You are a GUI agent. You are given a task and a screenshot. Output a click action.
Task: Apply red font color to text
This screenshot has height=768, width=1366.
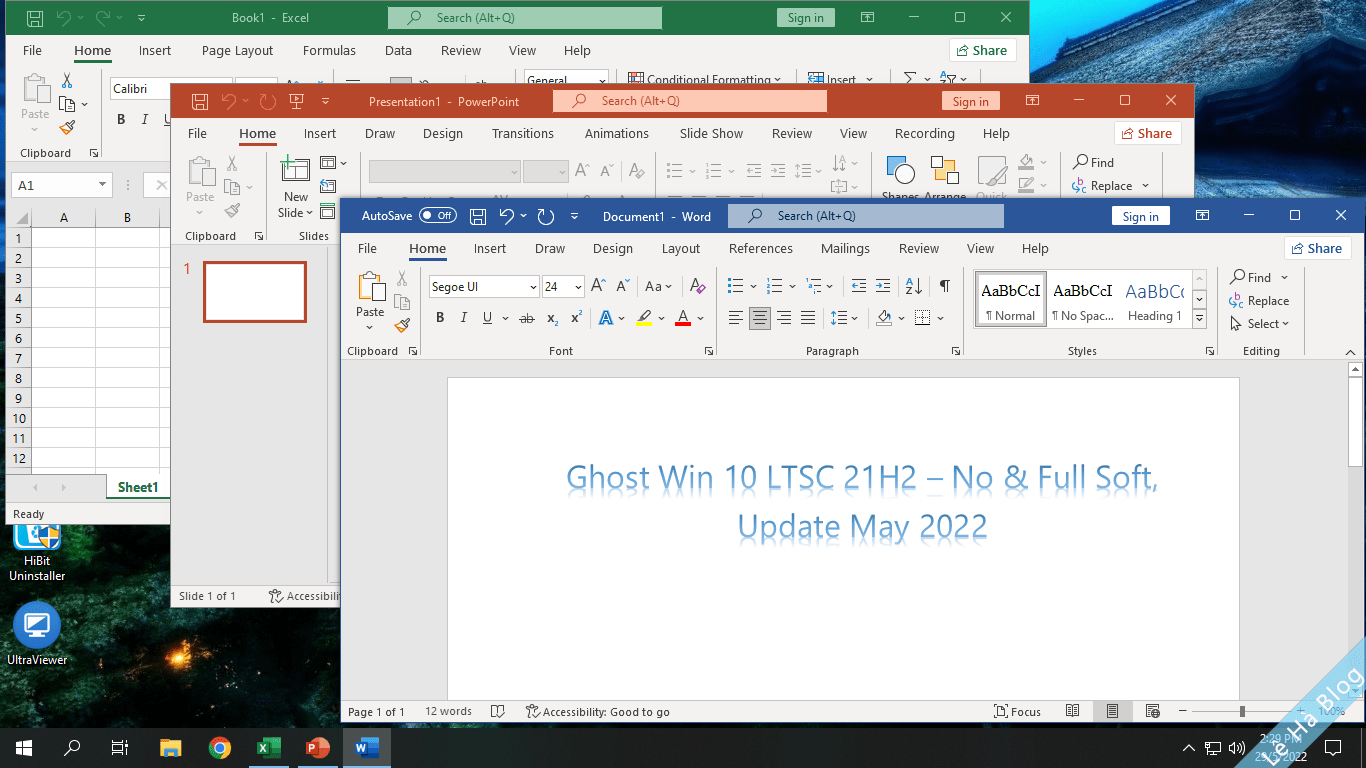coord(682,318)
